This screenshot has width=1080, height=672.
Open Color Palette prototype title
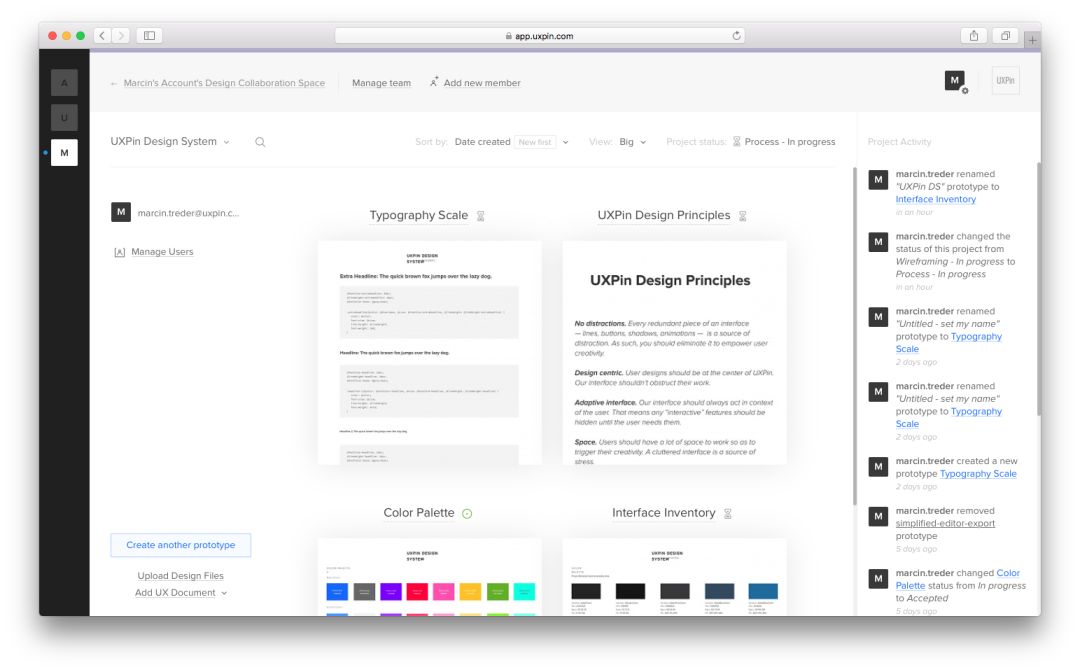pos(419,513)
